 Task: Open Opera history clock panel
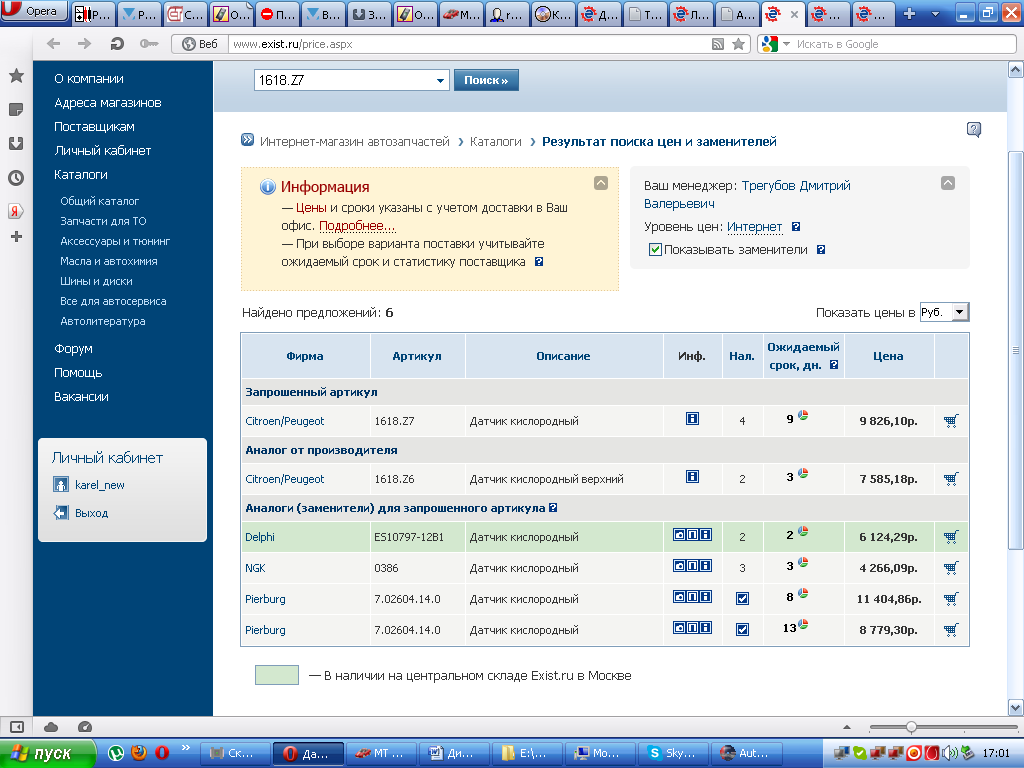click(x=16, y=178)
